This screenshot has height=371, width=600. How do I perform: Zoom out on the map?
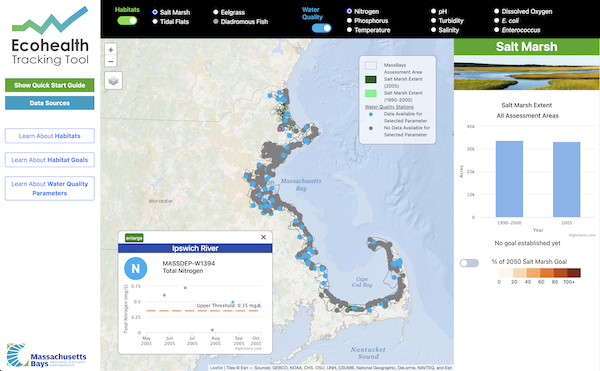coord(111,61)
